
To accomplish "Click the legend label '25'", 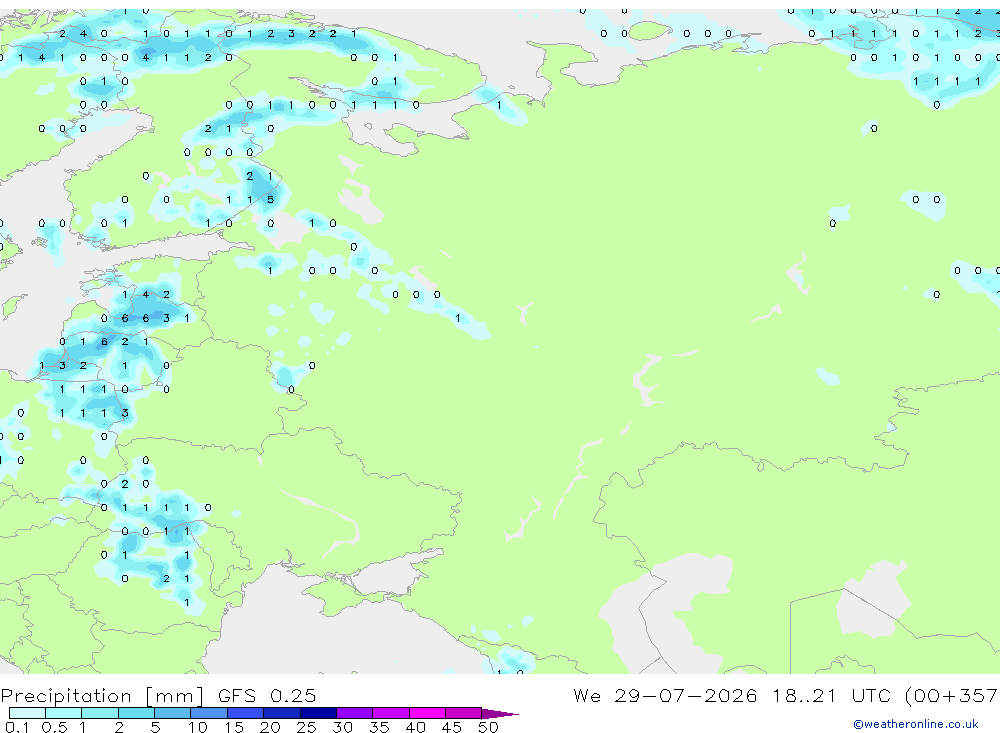I will pos(307,727).
